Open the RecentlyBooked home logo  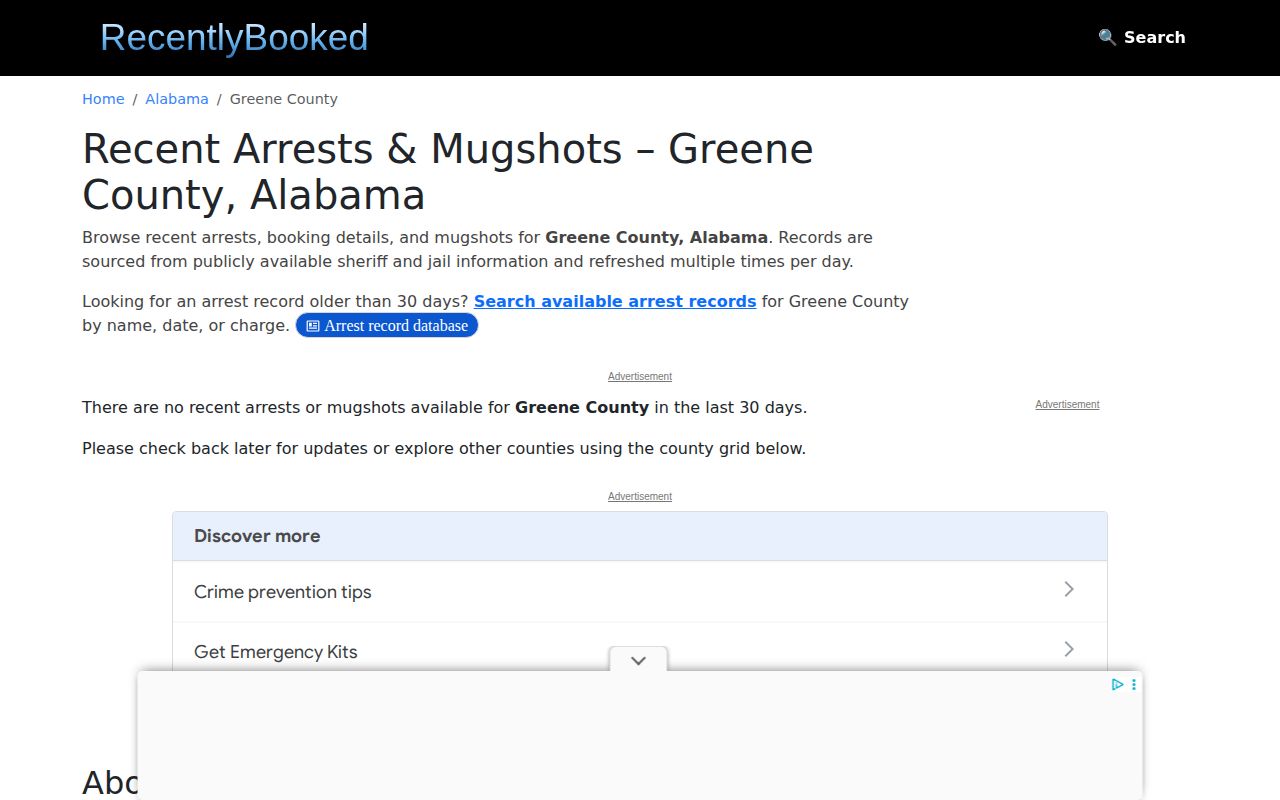(234, 38)
